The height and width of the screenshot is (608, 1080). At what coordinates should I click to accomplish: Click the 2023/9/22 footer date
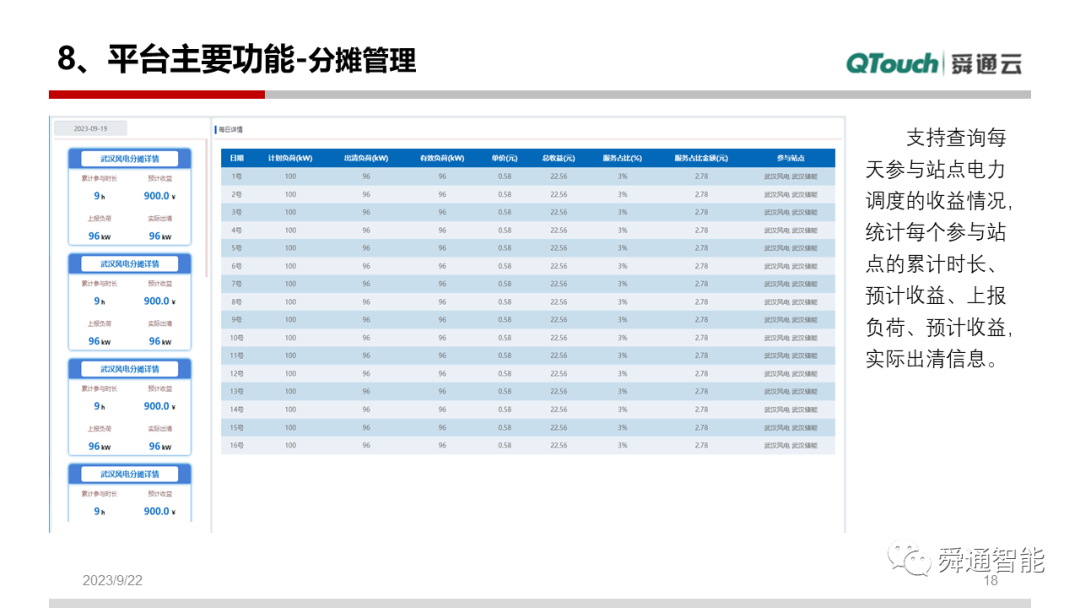112,580
